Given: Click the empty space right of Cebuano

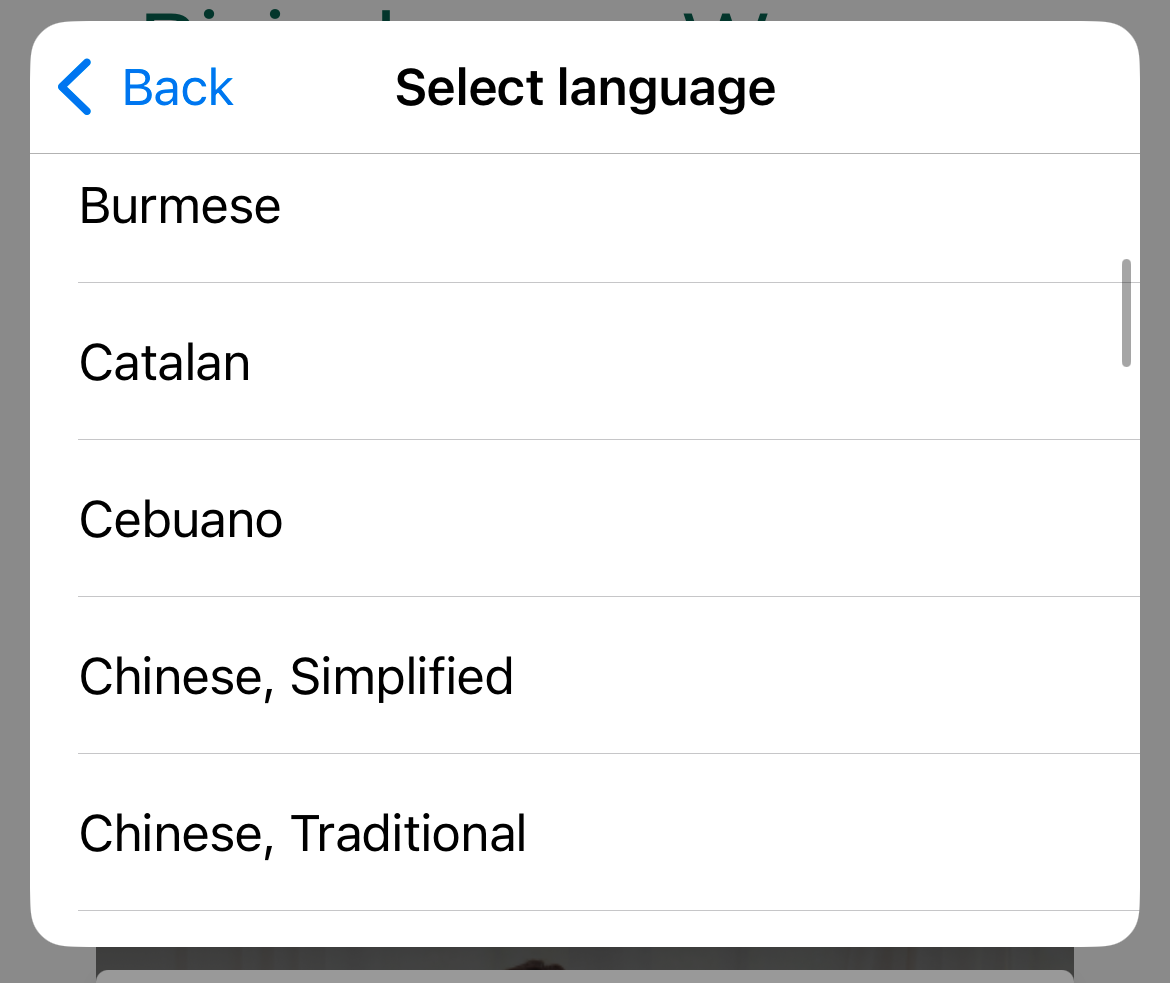Looking at the screenshot, I should point(700,519).
